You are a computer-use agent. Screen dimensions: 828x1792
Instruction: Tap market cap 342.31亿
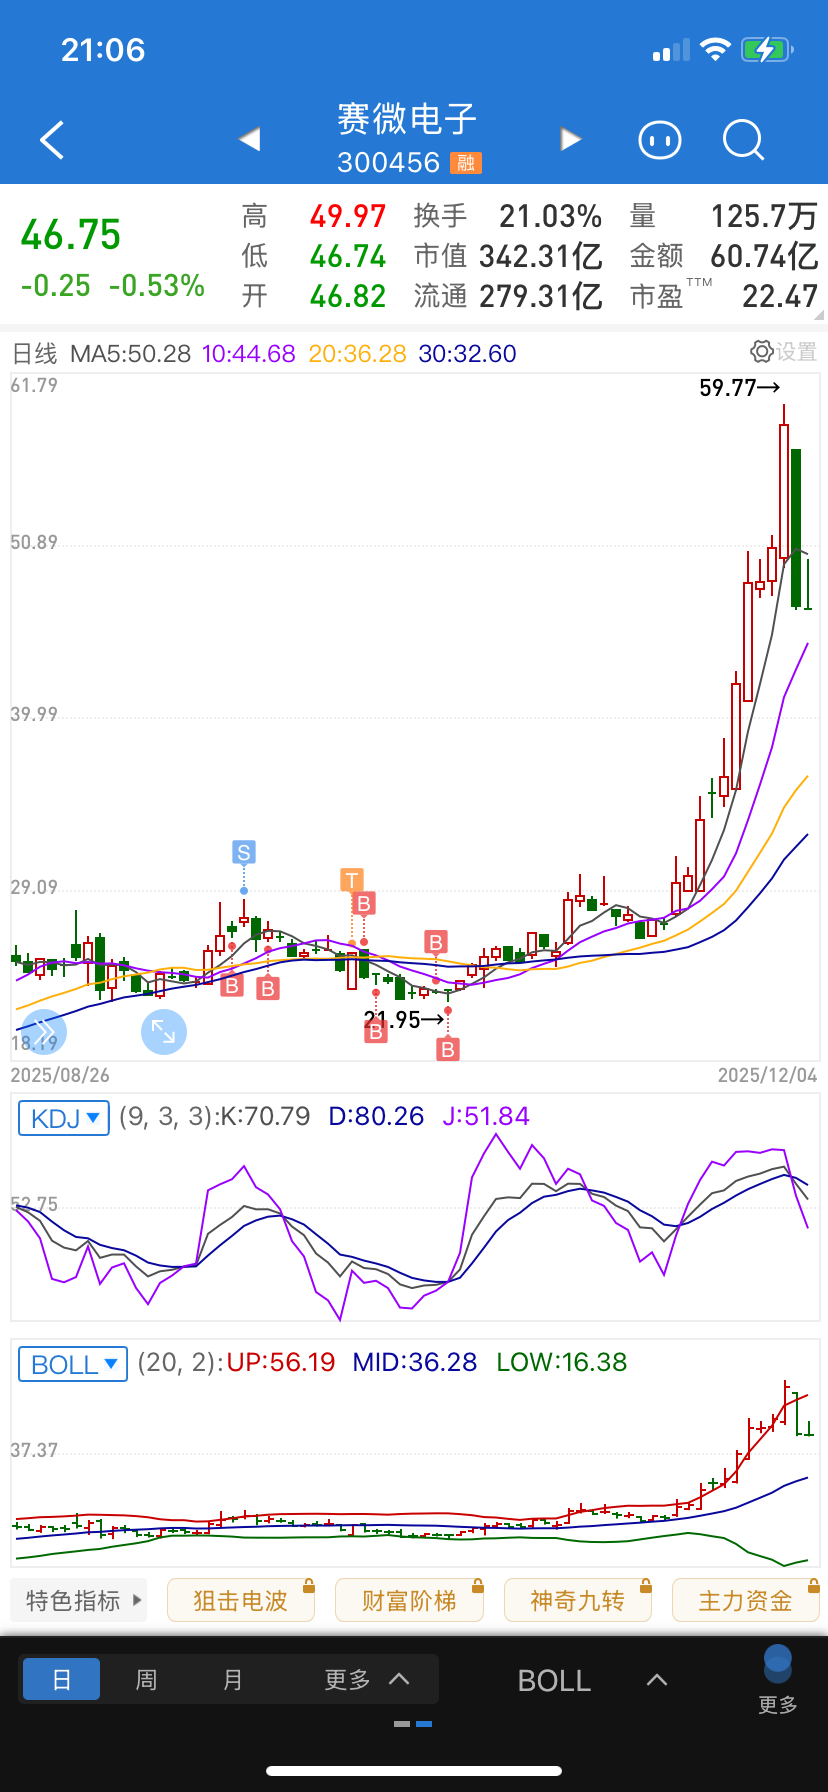point(541,256)
